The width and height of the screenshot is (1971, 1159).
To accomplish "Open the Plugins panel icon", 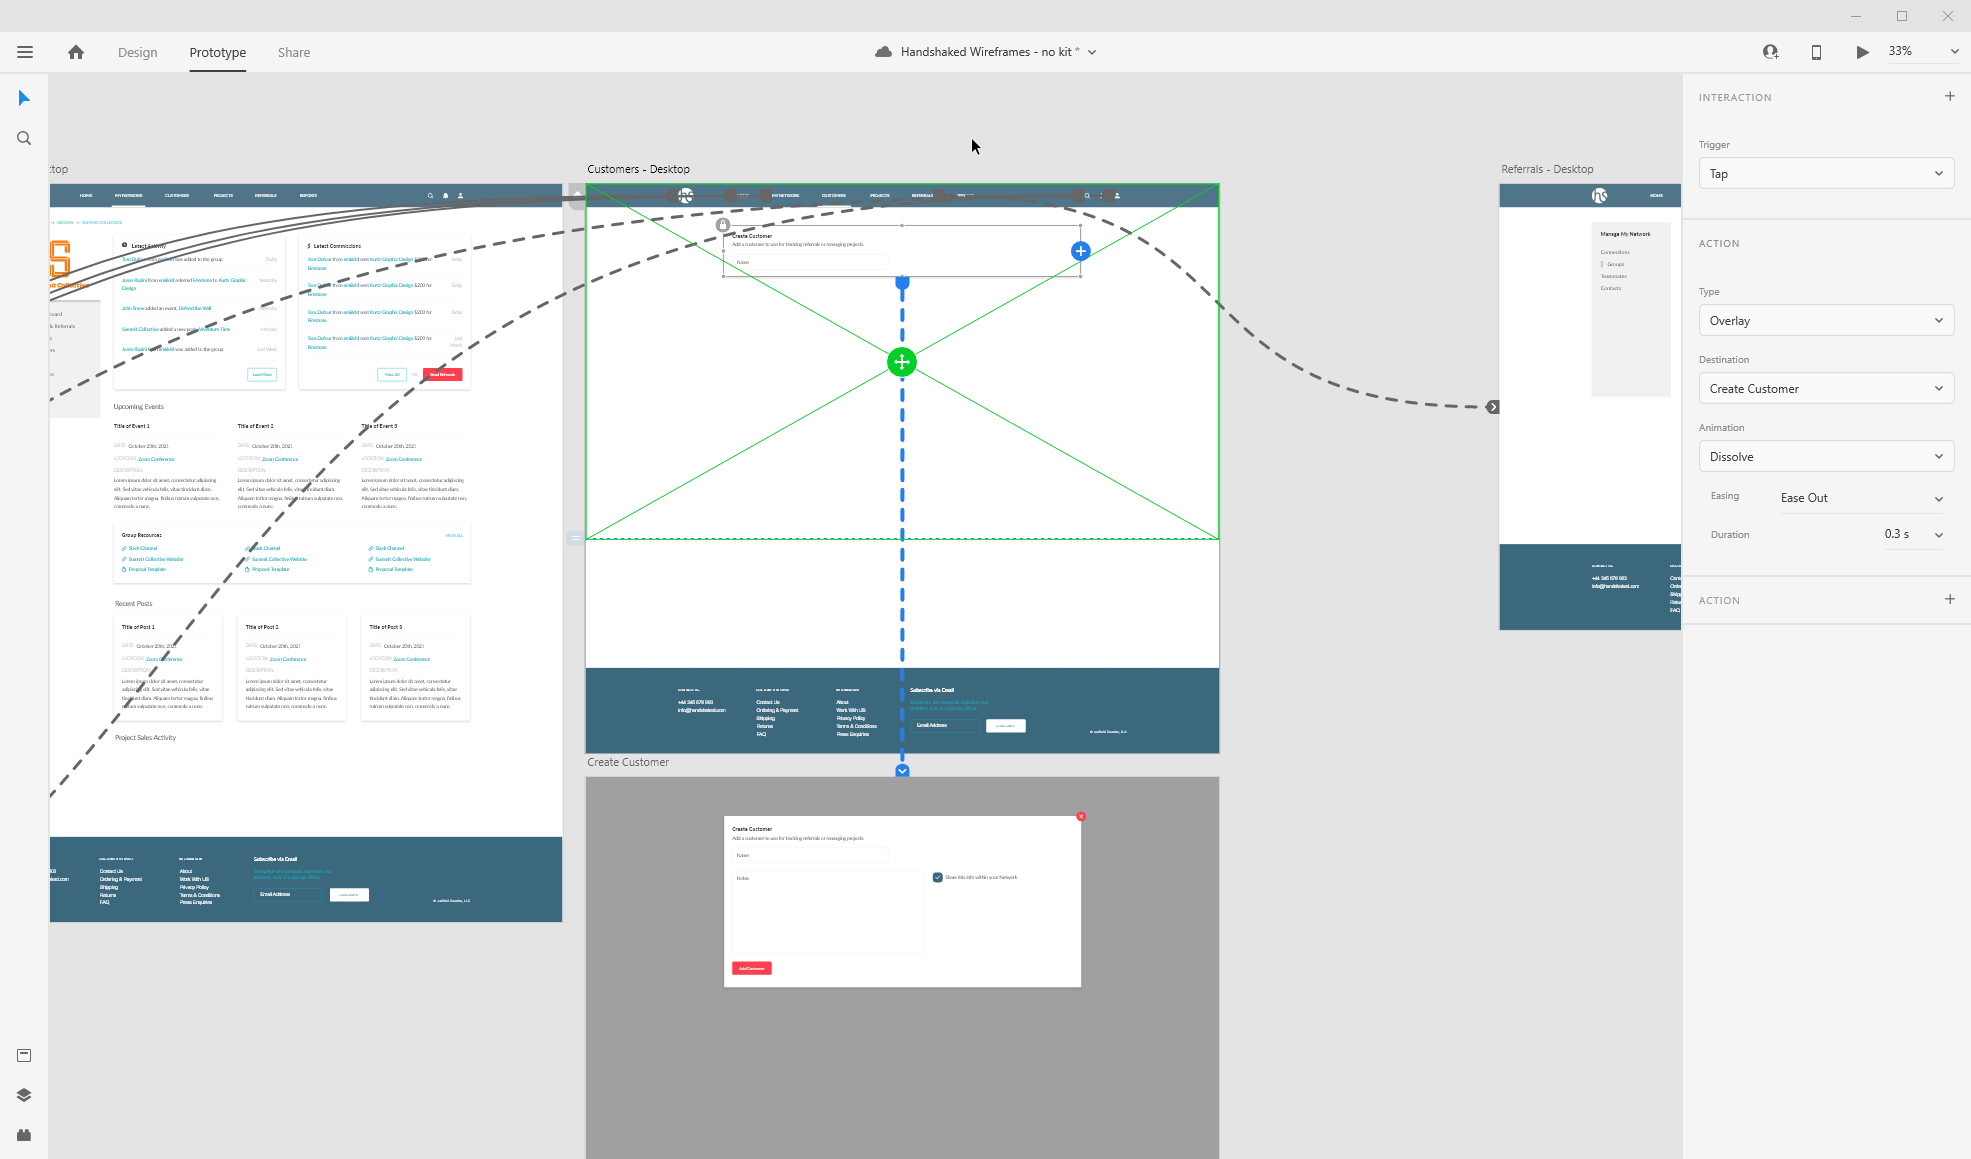I will [24, 1135].
